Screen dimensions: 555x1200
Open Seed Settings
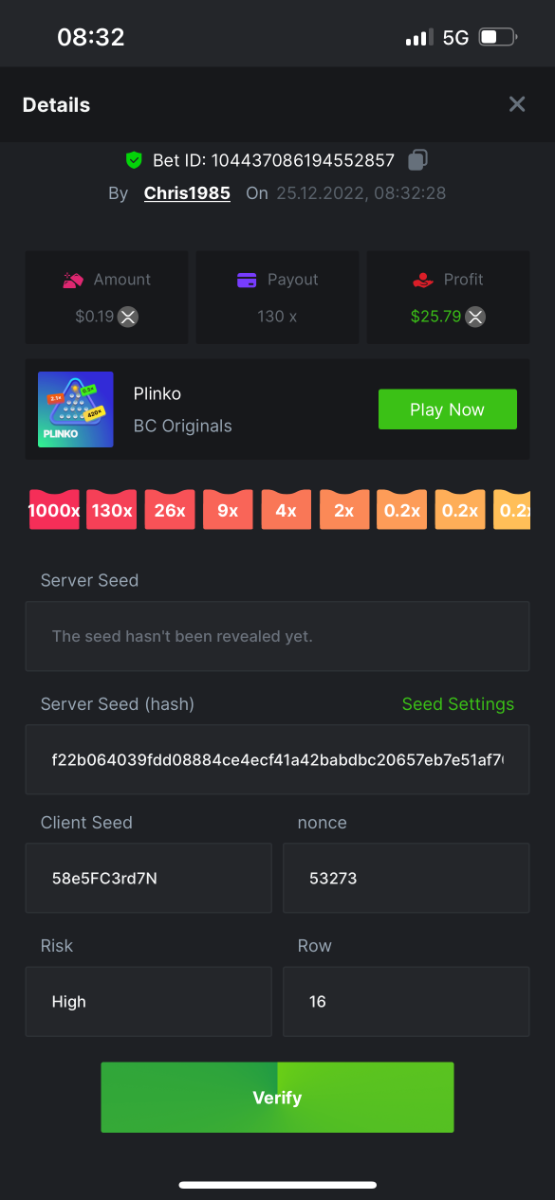click(458, 704)
